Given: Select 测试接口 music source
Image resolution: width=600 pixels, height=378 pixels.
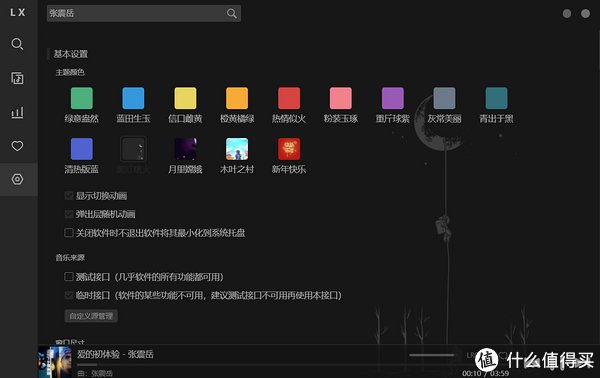Looking at the screenshot, I should coord(69,277).
